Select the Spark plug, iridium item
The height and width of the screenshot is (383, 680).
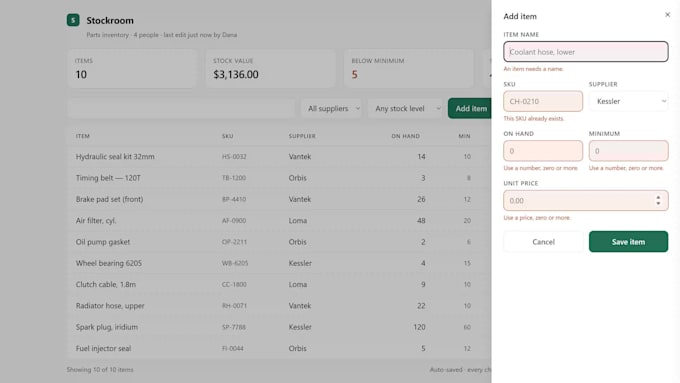(107, 327)
